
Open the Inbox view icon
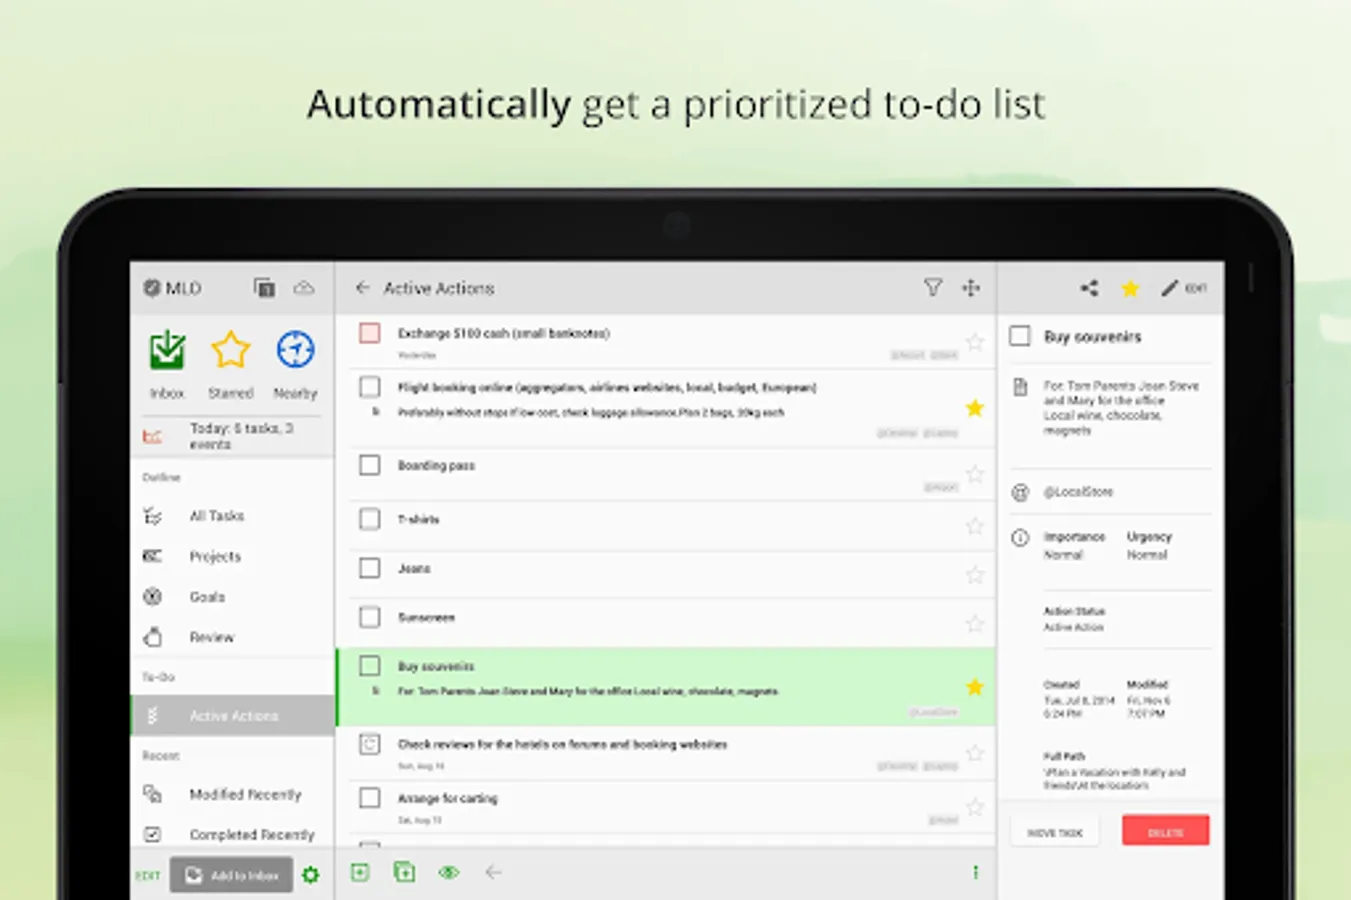(167, 350)
